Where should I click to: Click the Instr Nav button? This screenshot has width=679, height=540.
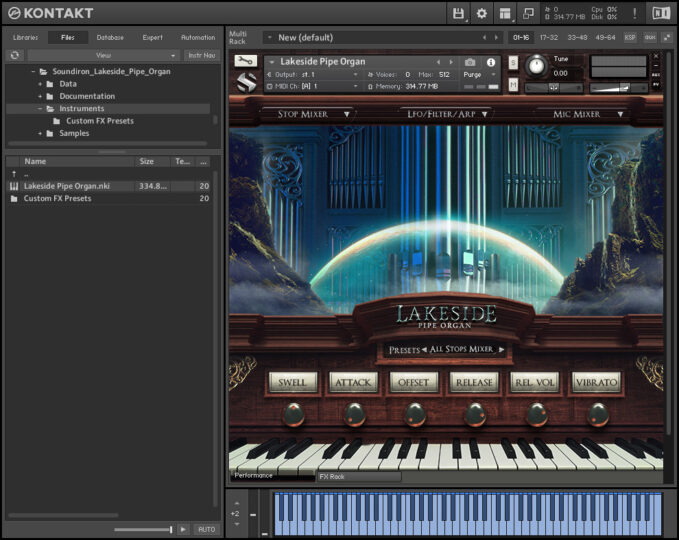click(202, 55)
